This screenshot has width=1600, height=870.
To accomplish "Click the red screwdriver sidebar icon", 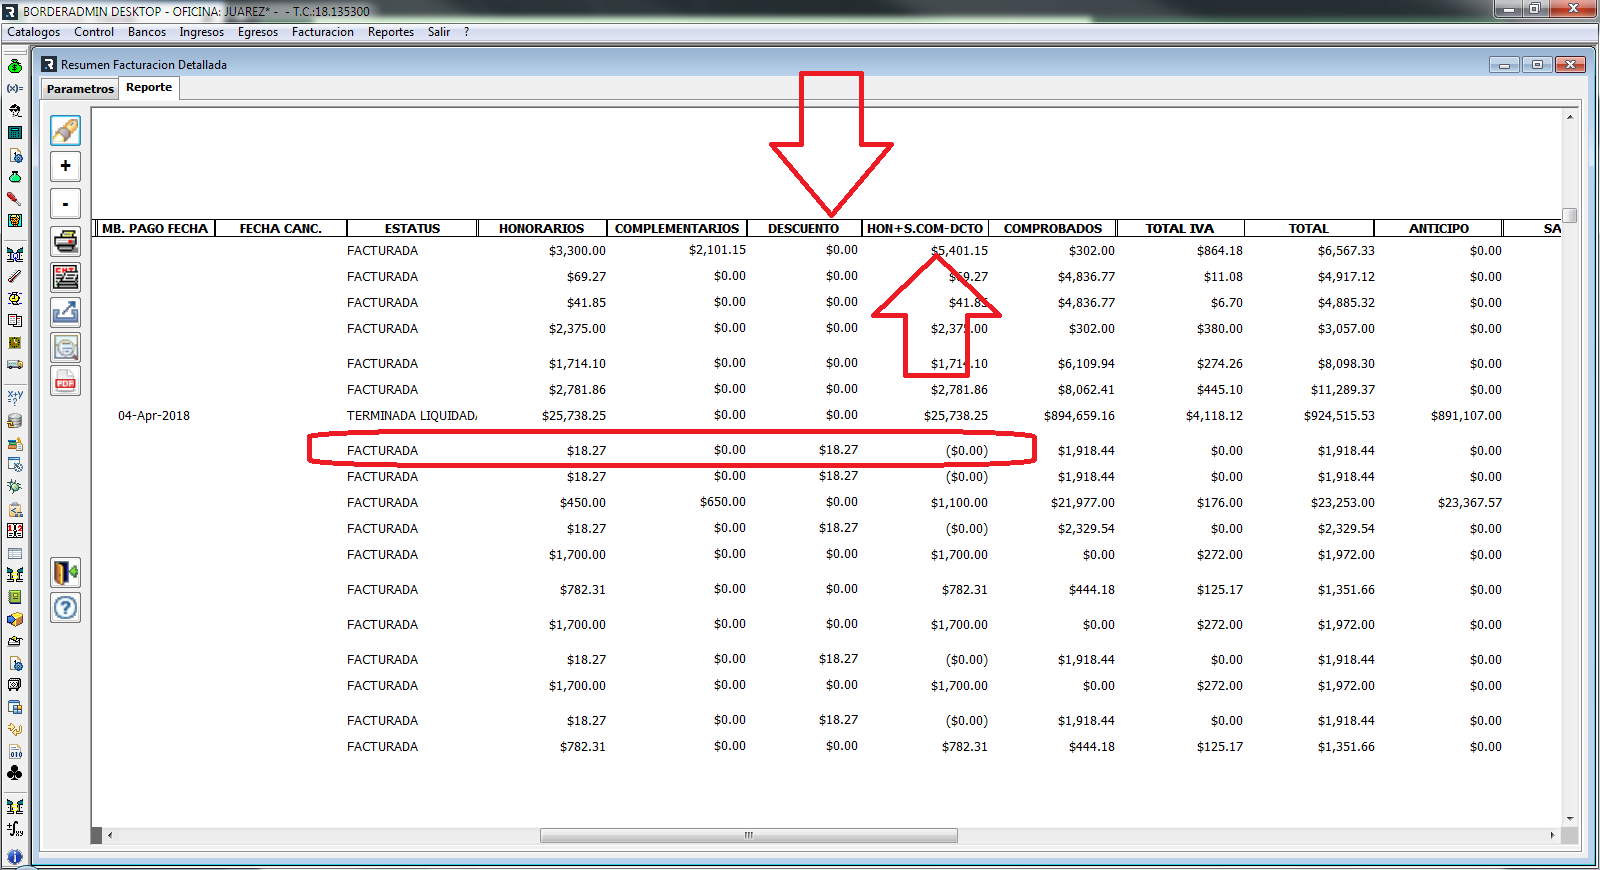I will pos(15,199).
